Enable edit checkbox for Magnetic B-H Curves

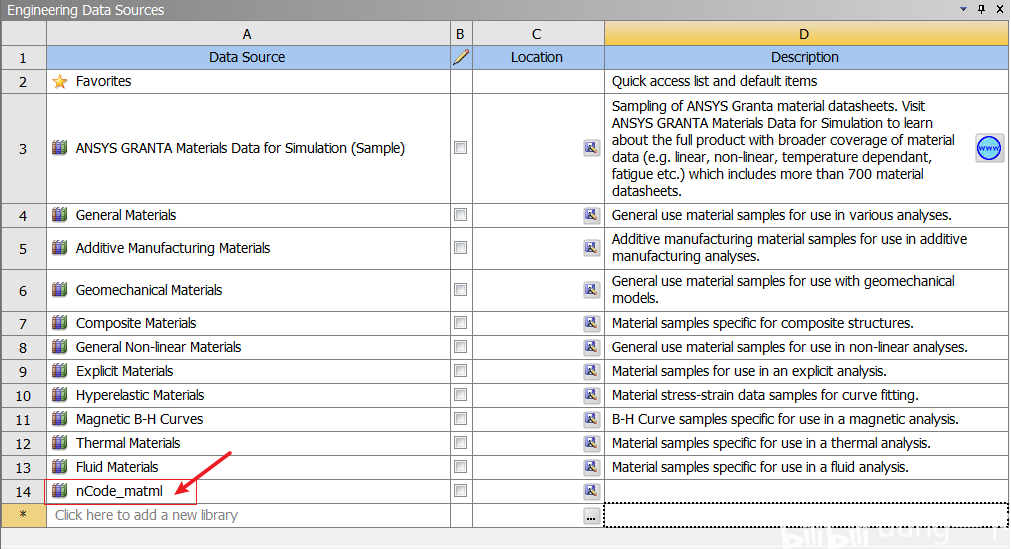tap(460, 419)
